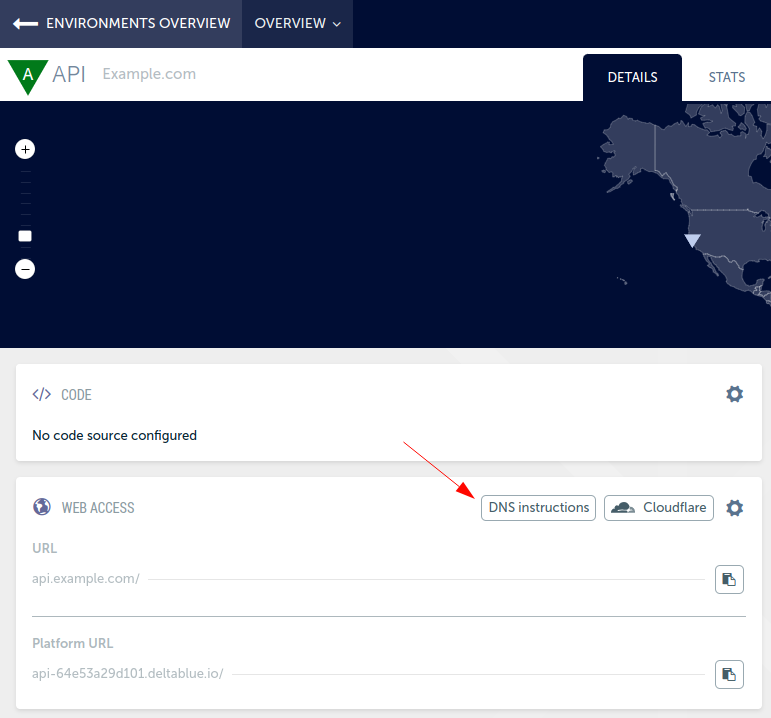Image resolution: width=771 pixels, height=718 pixels.
Task: Click the Cloudflare button
Action: (x=659, y=508)
